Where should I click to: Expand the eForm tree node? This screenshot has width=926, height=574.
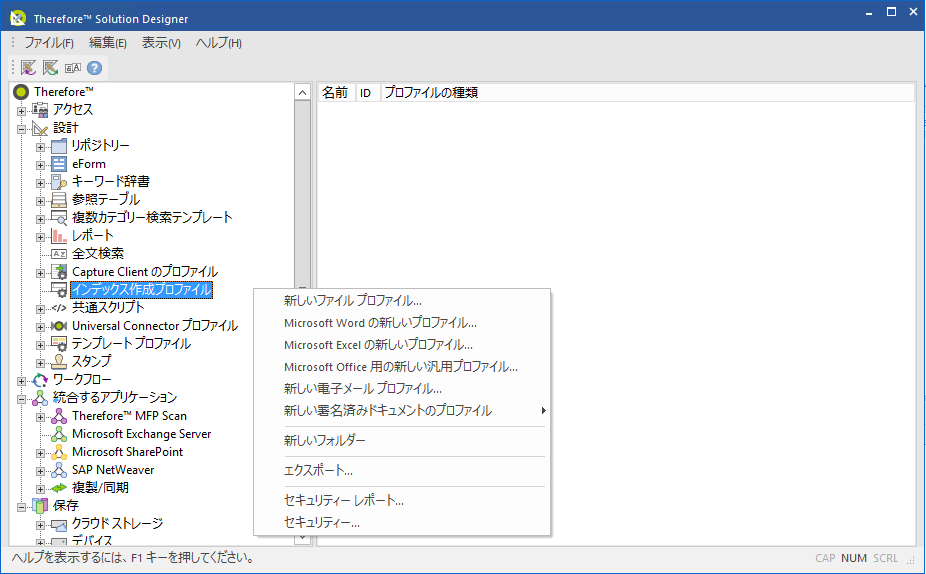(x=40, y=165)
